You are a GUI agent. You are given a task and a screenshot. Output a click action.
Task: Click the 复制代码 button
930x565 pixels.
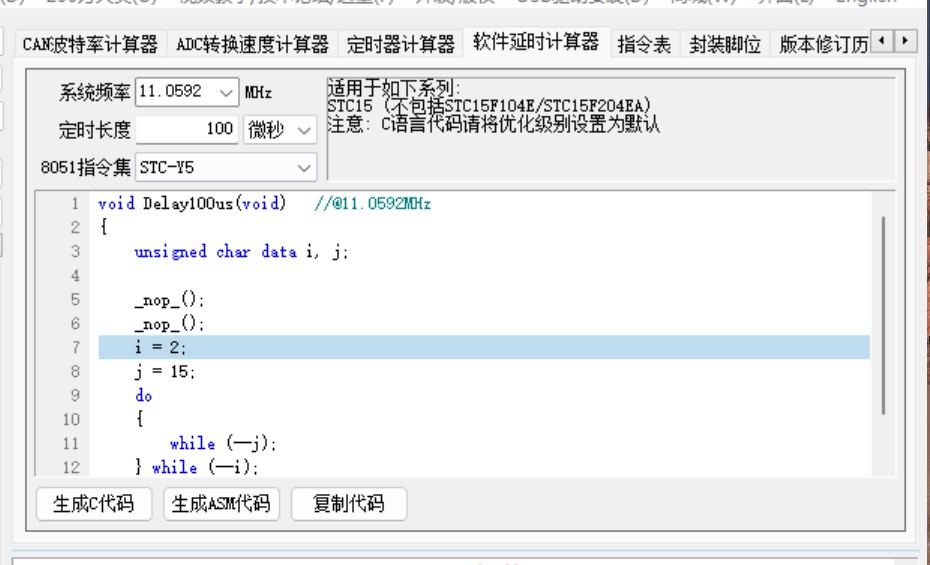pos(349,504)
